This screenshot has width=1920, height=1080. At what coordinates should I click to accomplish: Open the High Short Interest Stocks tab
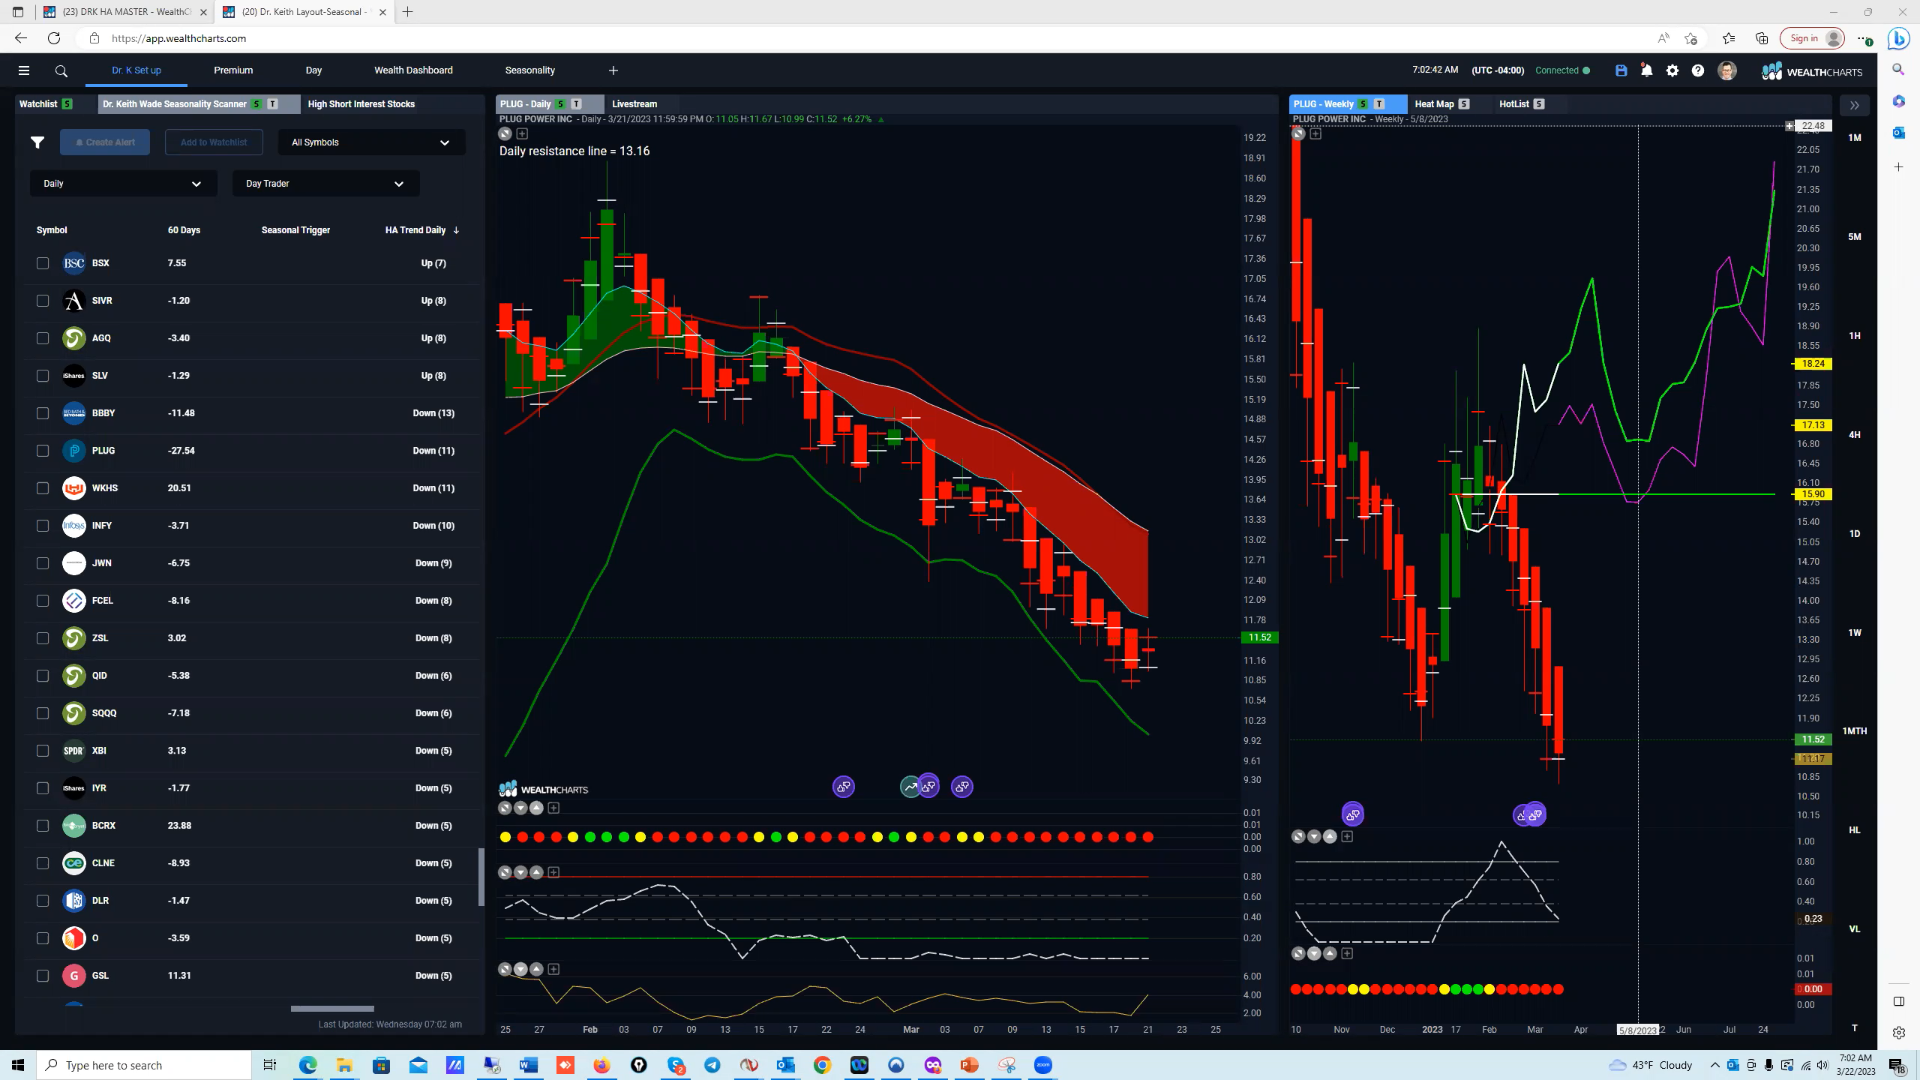coord(361,104)
